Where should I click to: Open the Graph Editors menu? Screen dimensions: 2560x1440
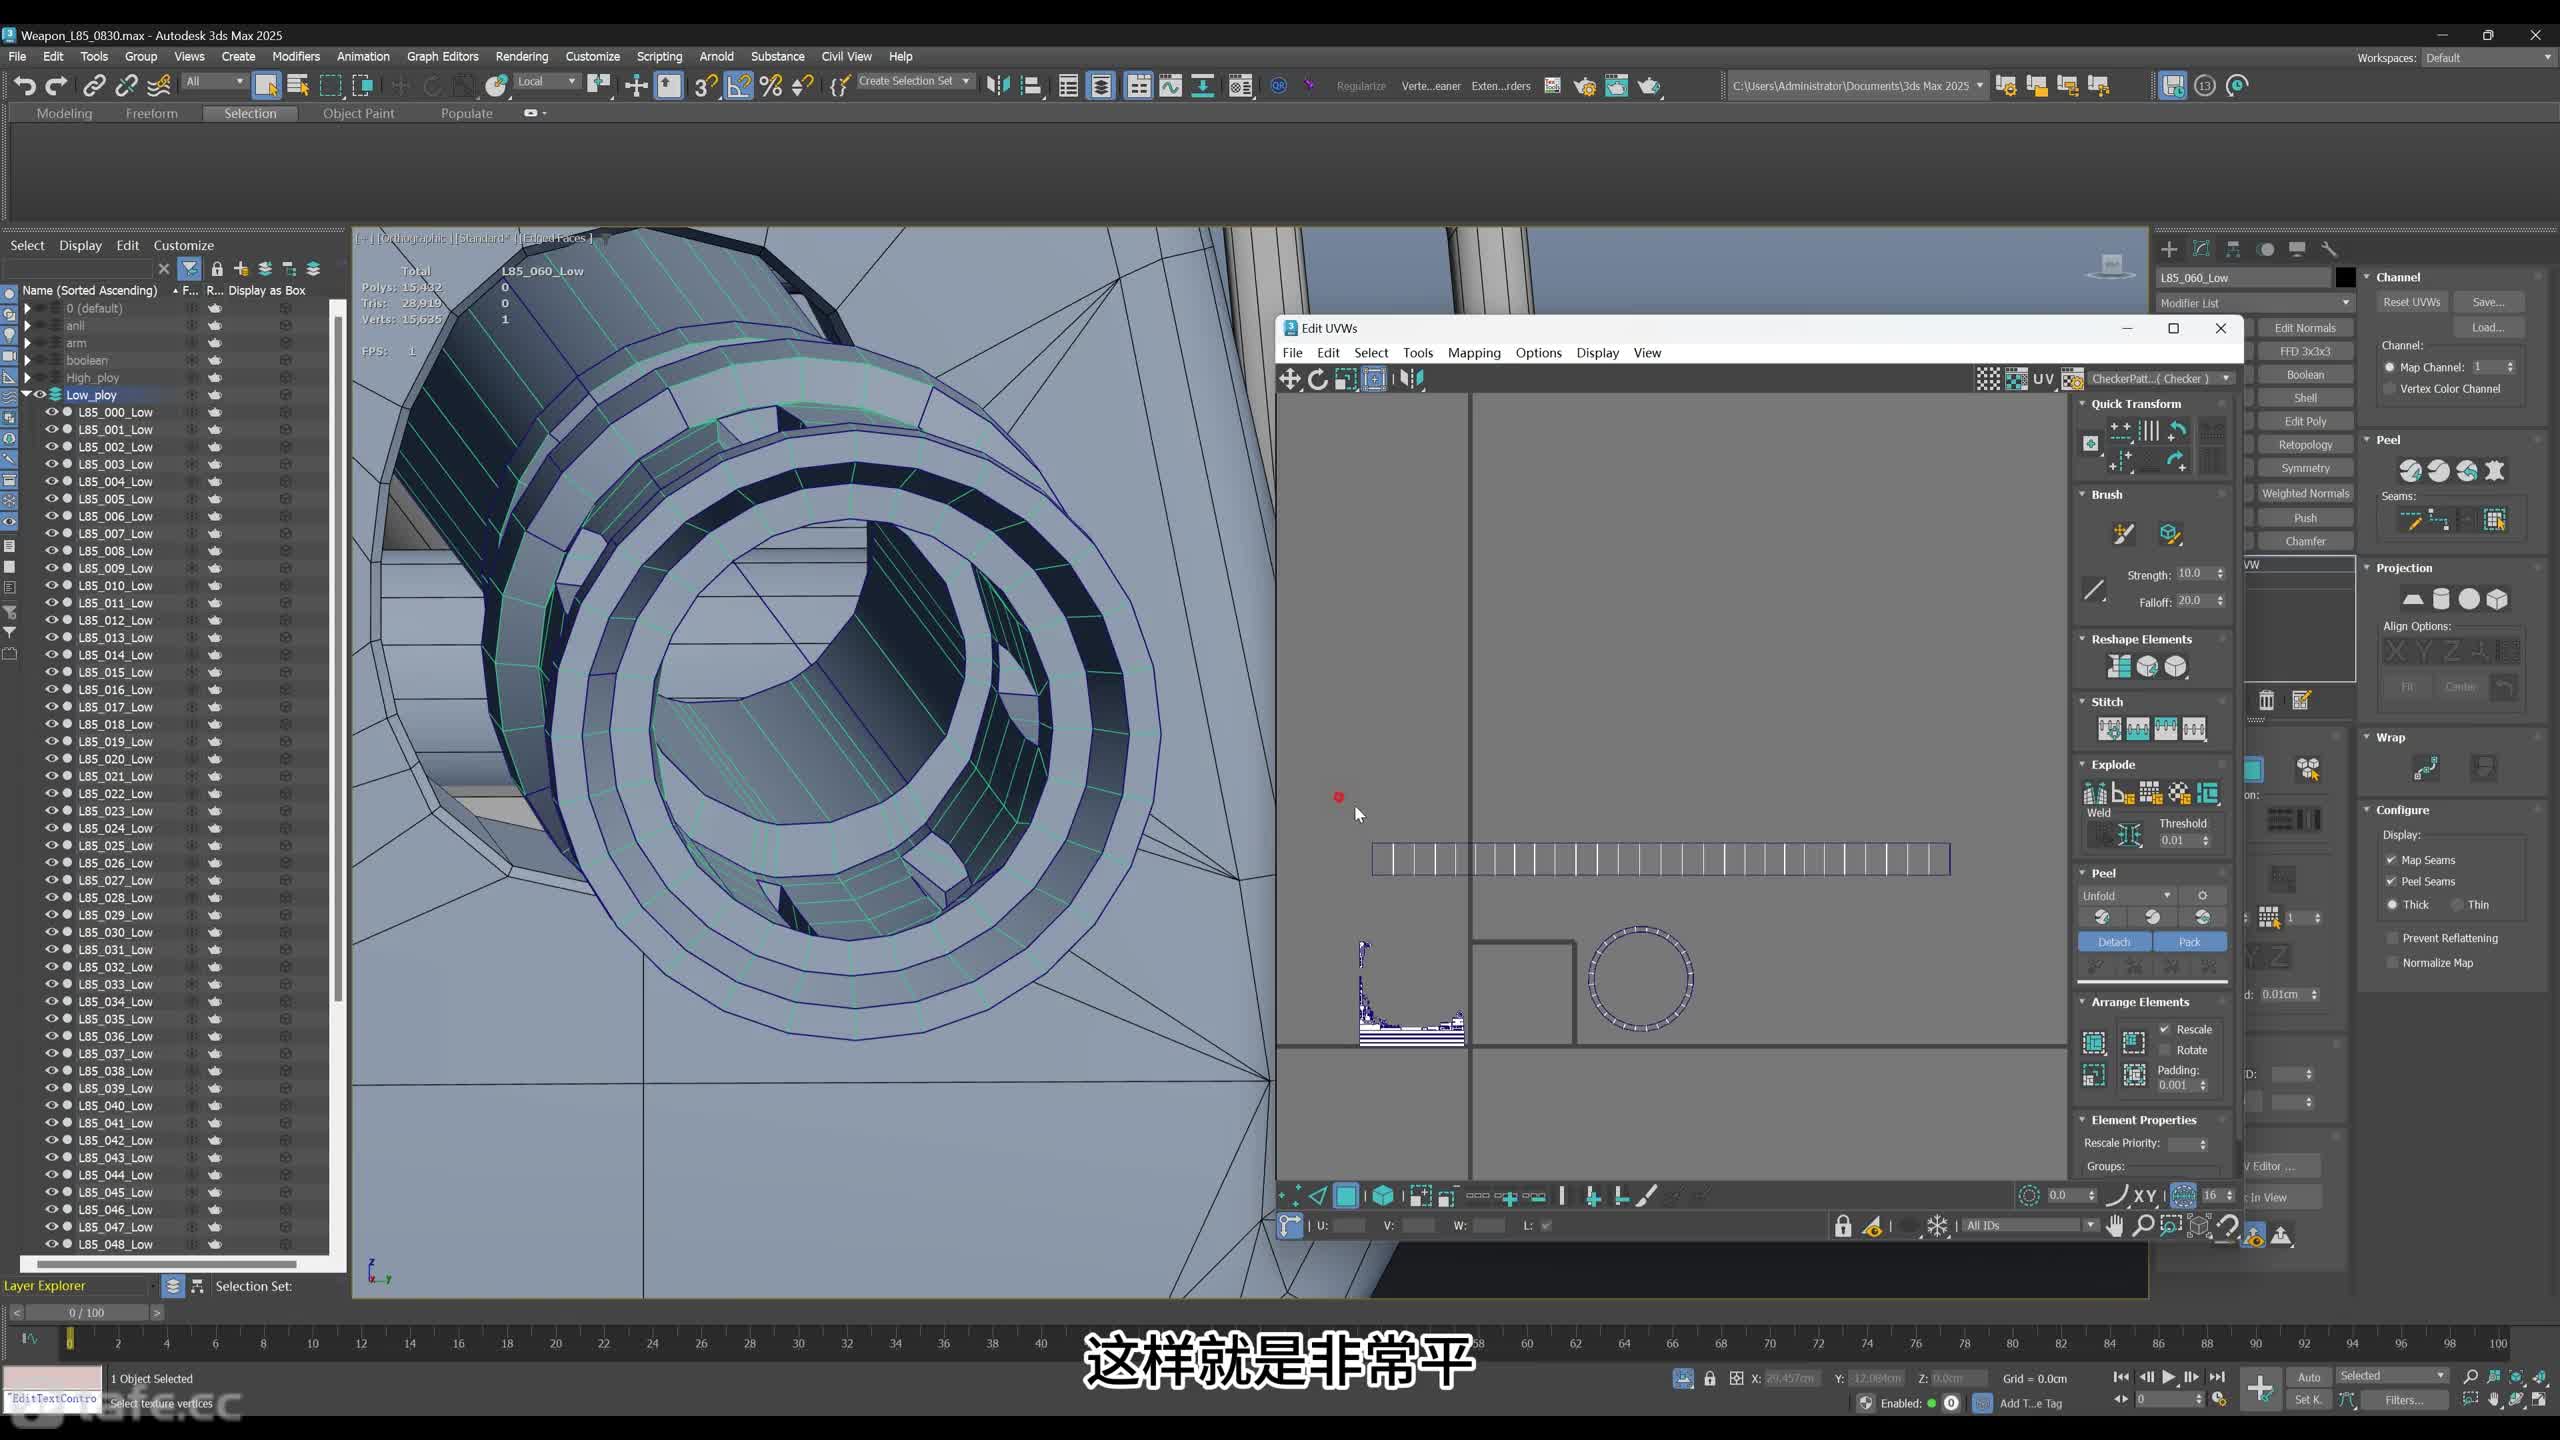(x=442, y=57)
